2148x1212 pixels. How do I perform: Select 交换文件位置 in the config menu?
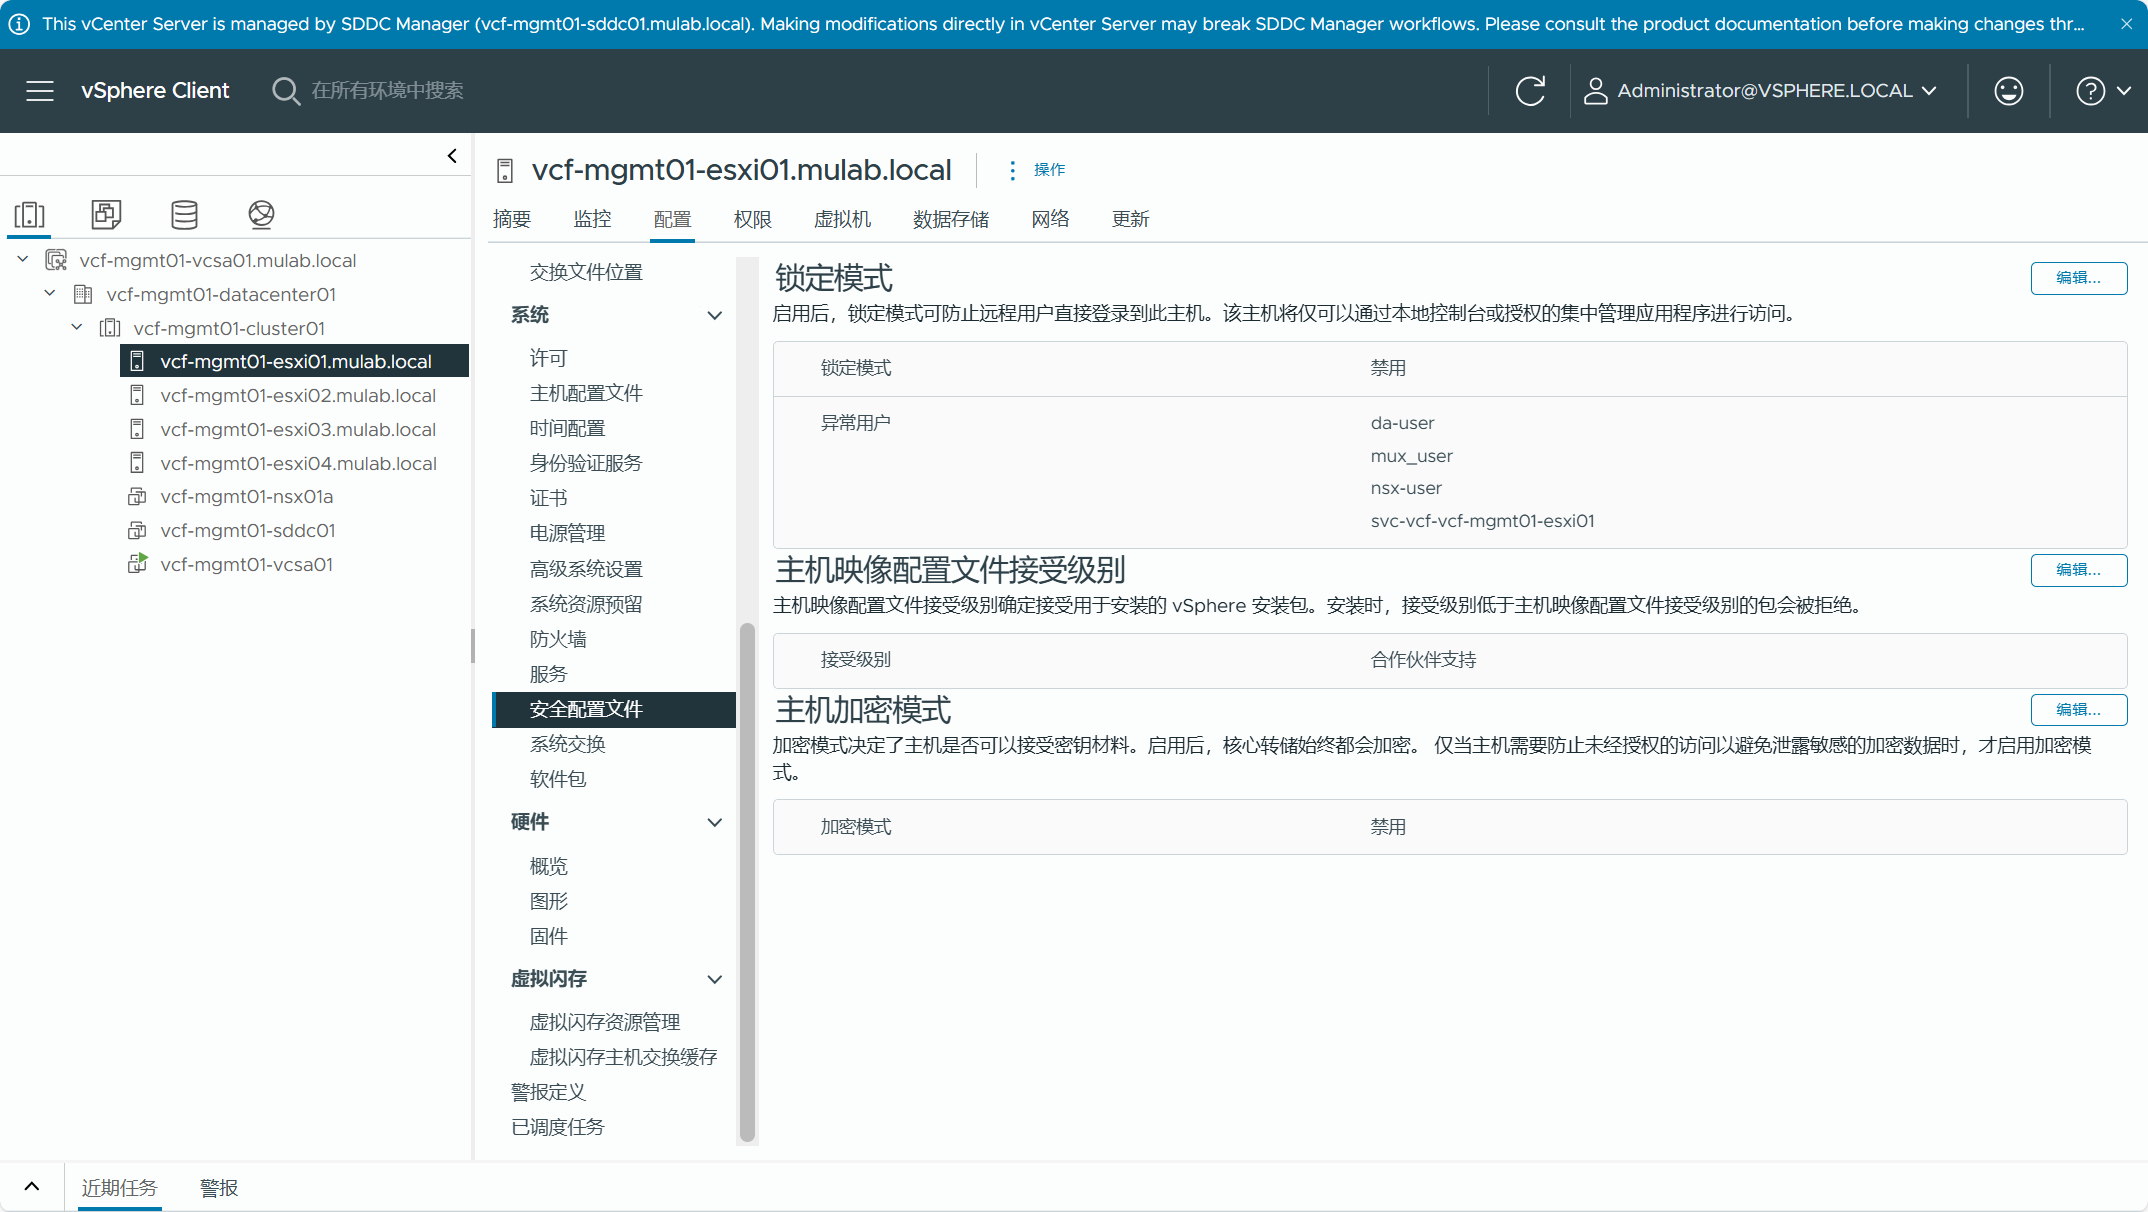586,273
